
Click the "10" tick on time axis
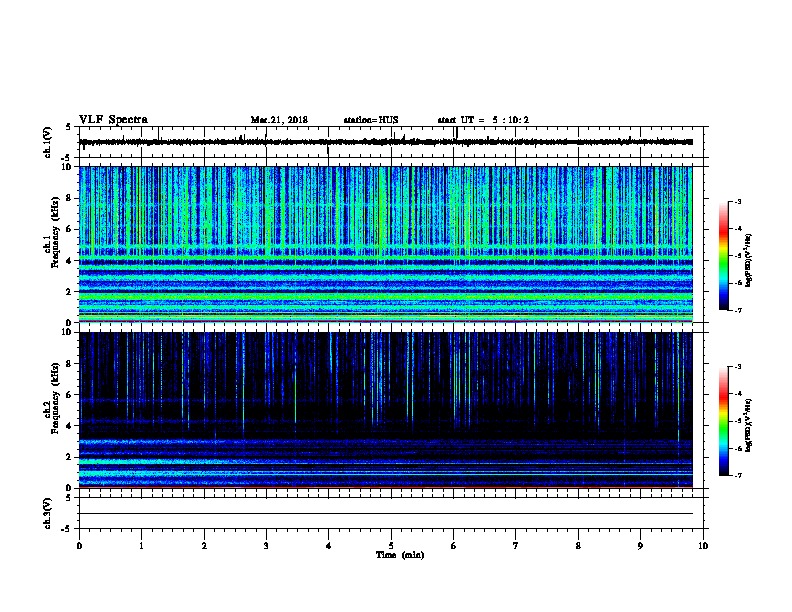click(703, 546)
